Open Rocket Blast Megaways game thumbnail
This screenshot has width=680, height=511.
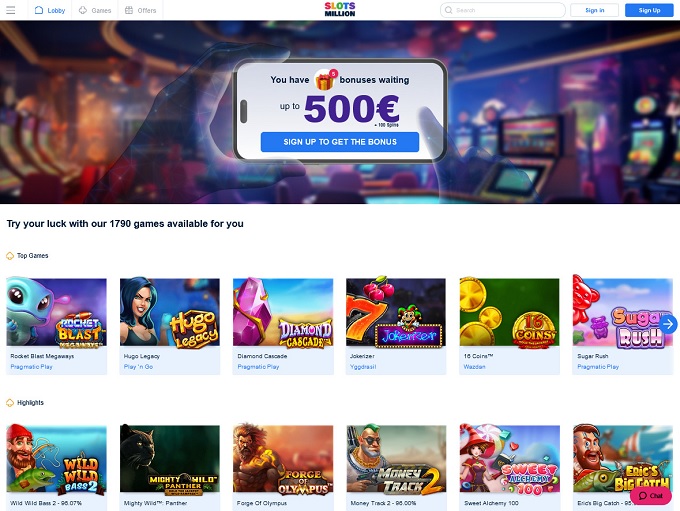pos(56,312)
